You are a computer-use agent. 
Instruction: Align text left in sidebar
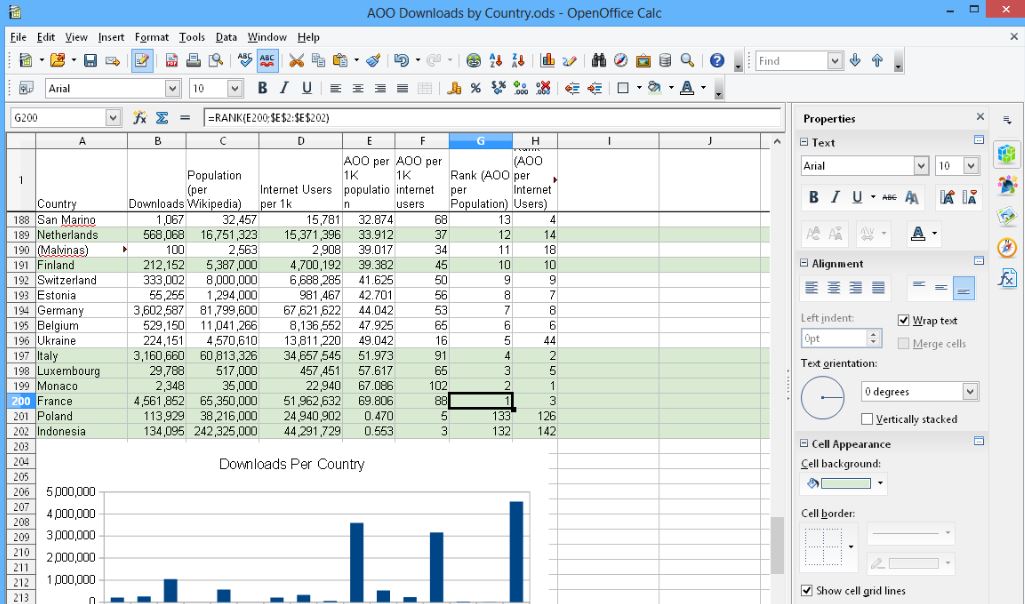[x=812, y=287]
